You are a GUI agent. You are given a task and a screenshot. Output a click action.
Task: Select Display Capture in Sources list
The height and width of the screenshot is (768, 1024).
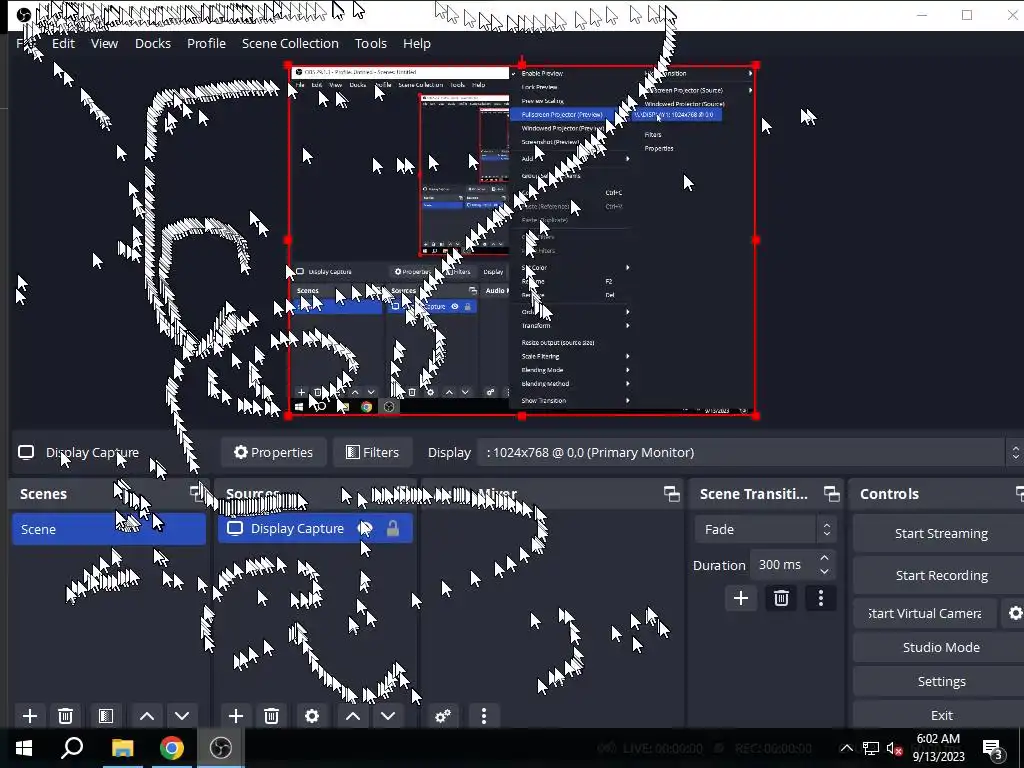pos(315,528)
